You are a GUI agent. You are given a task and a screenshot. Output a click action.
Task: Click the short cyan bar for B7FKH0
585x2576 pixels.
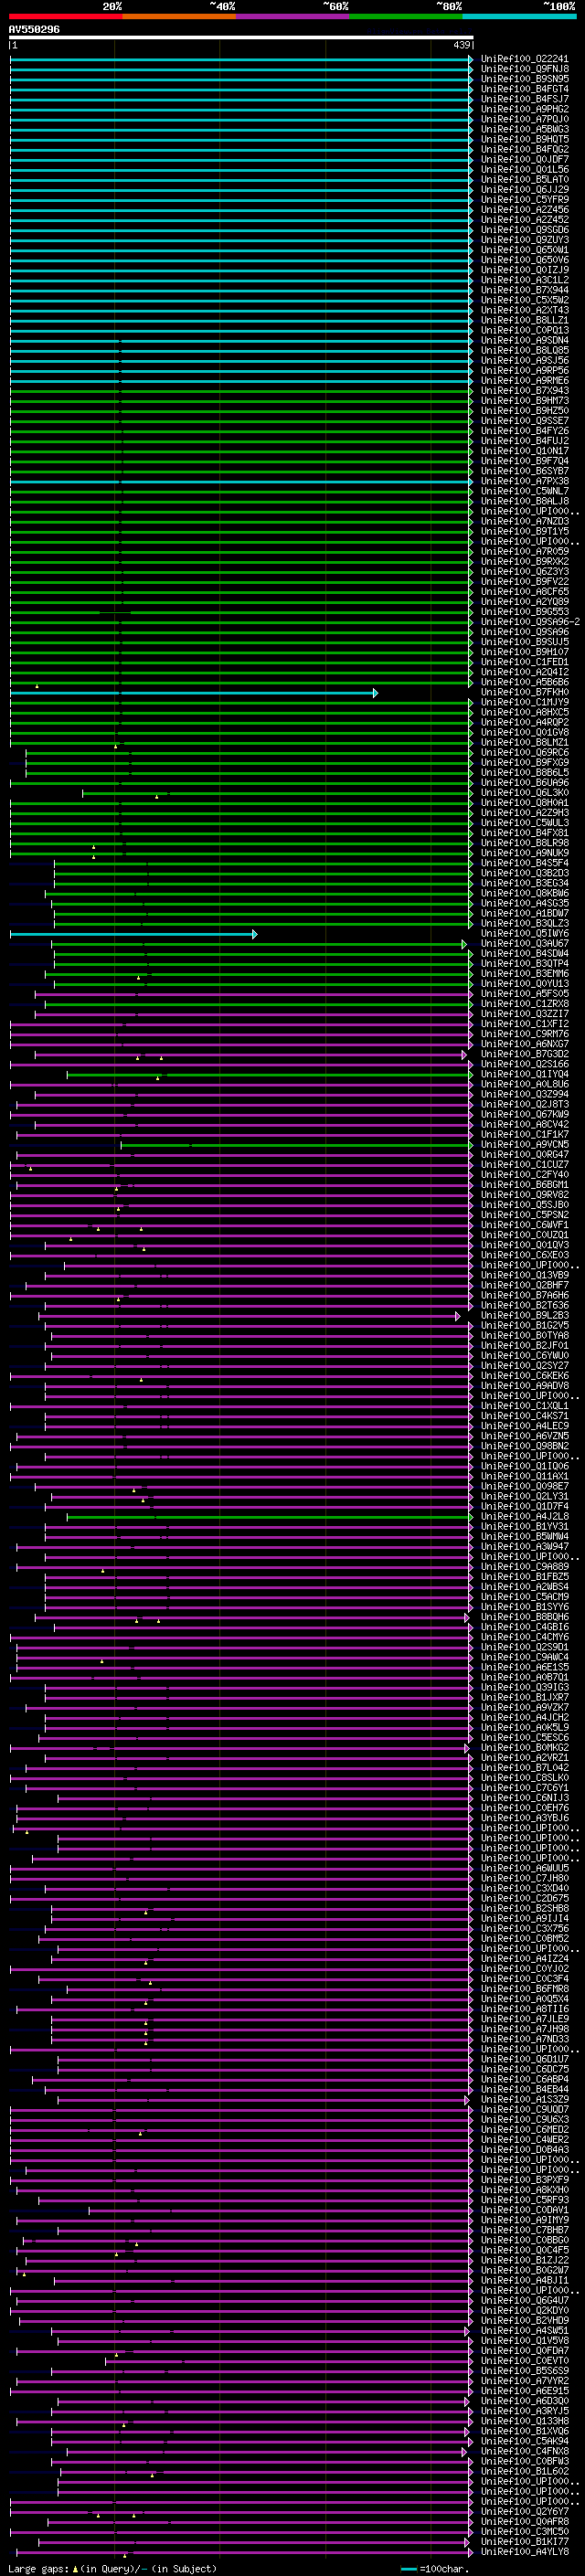tap(194, 692)
